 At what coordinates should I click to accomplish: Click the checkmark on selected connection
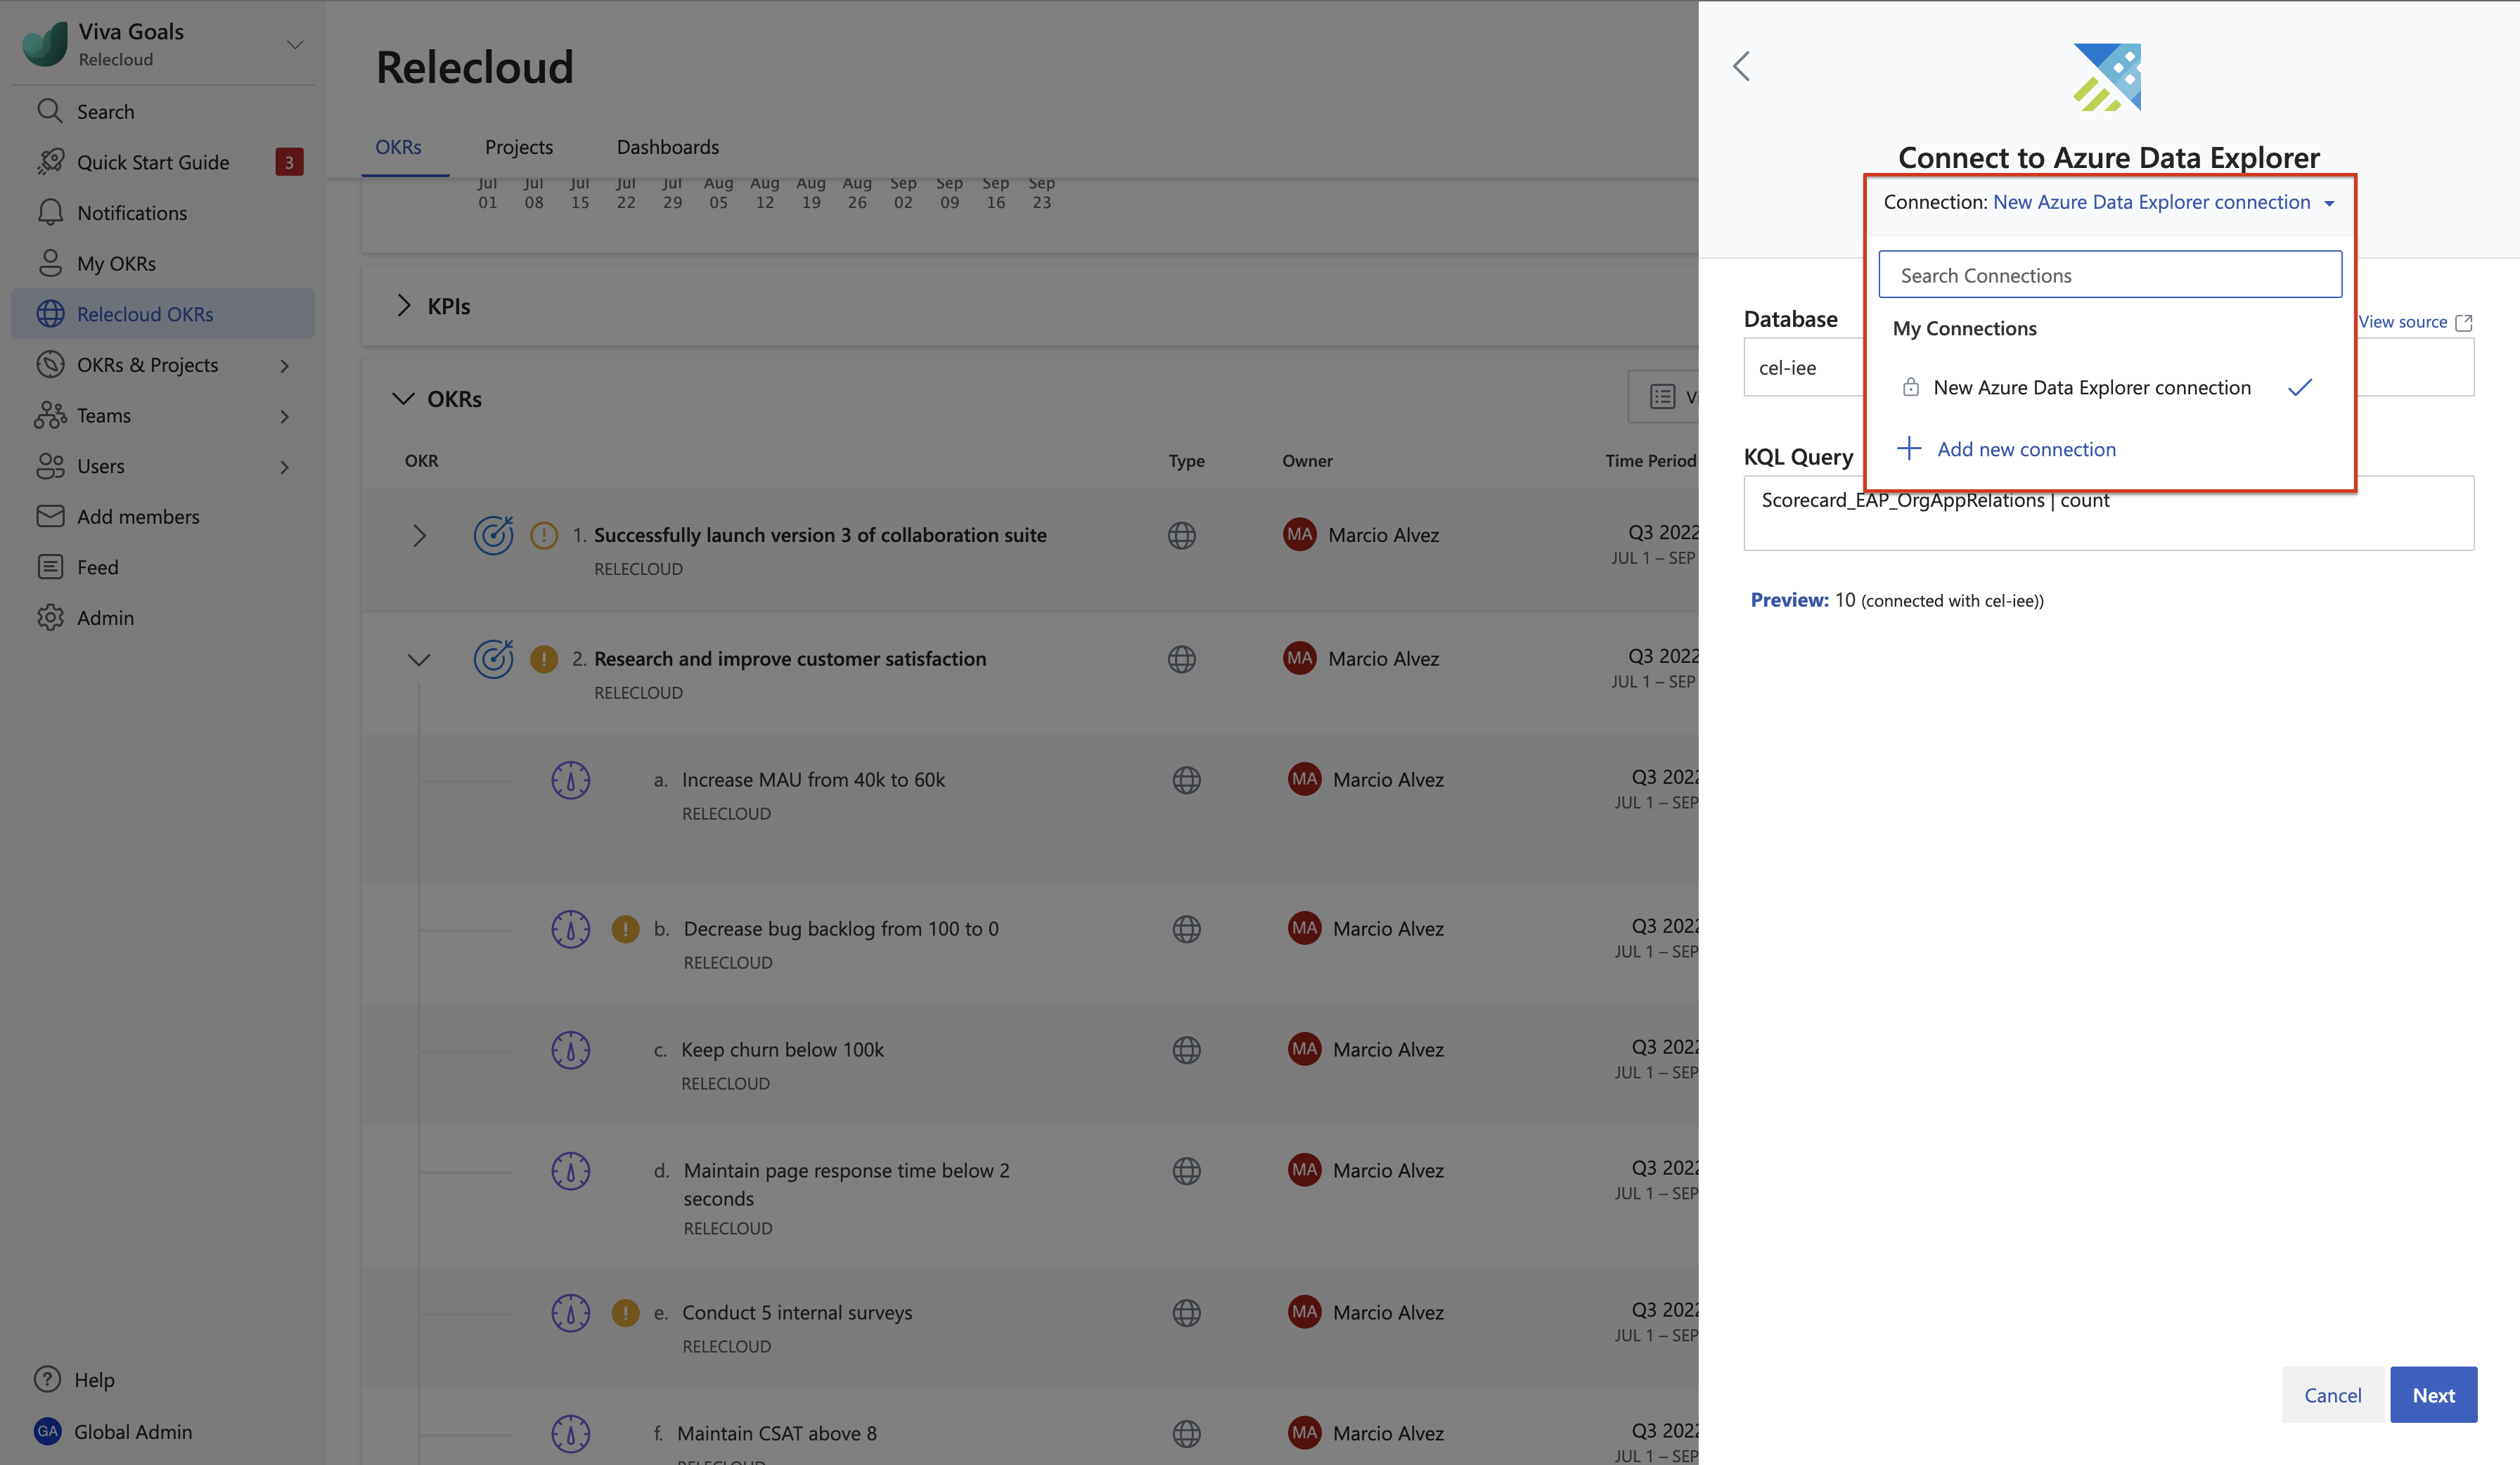tap(2300, 387)
